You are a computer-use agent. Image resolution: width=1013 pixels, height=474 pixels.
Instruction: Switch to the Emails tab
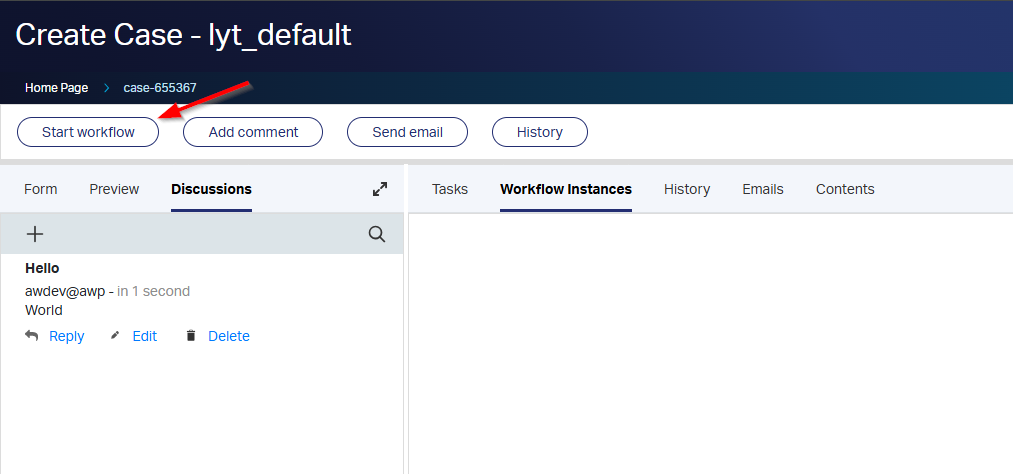coord(763,189)
